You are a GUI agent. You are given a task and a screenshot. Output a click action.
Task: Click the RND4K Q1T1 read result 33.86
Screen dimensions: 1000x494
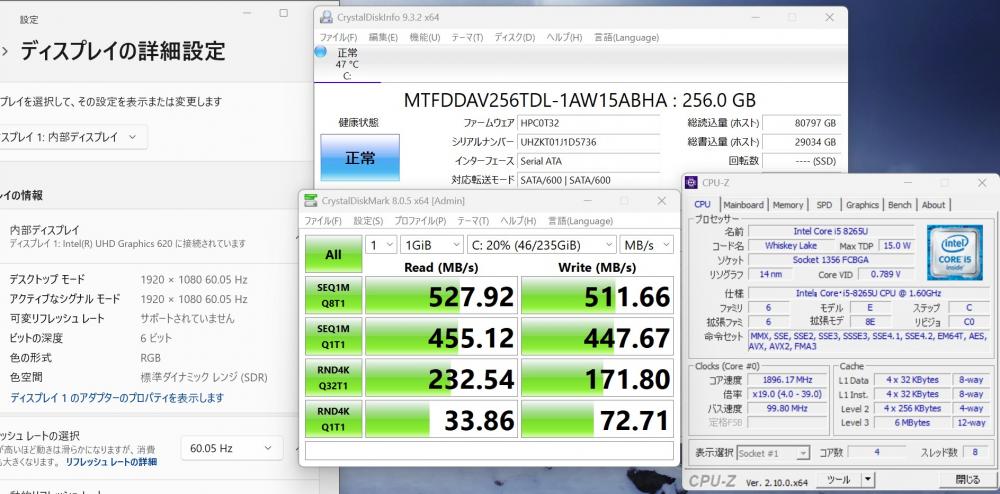click(x=441, y=419)
